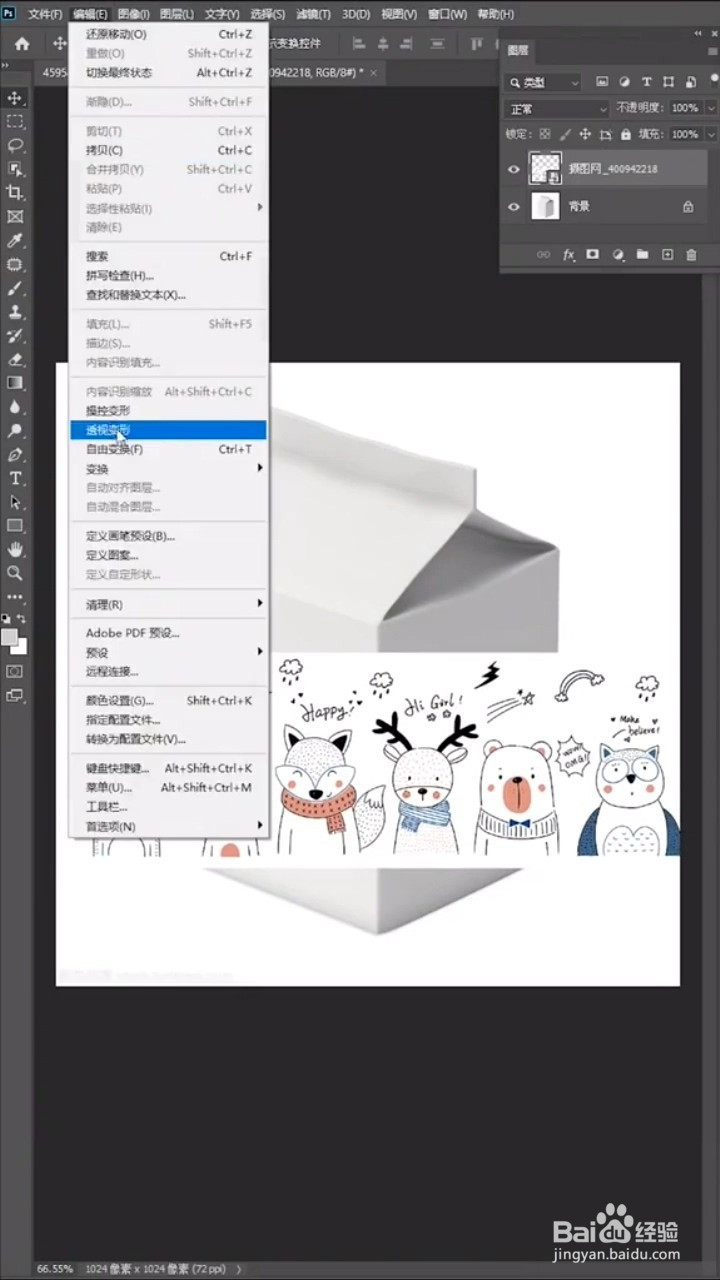Select the Eyedropper tool

(x=15, y=241)
